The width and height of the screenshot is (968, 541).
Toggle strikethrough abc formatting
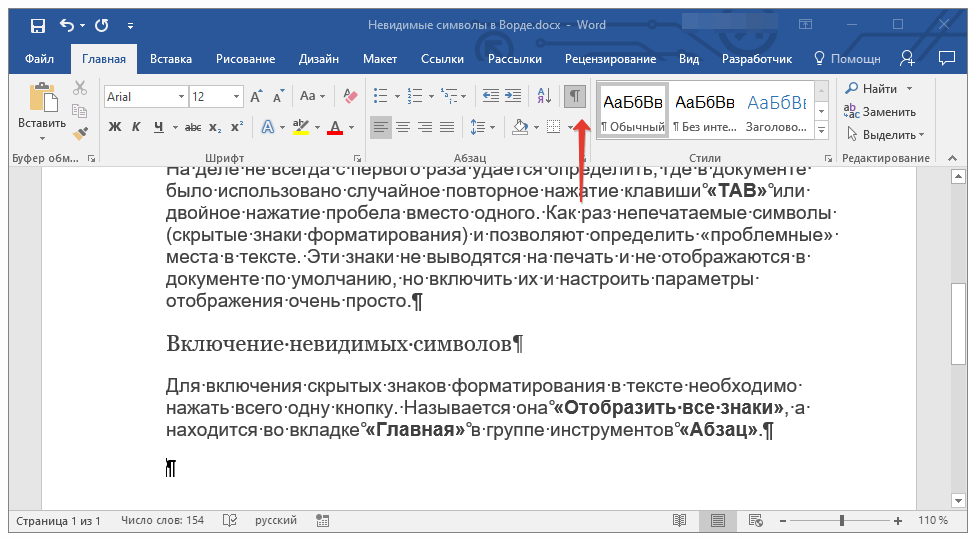coord(193,127)
